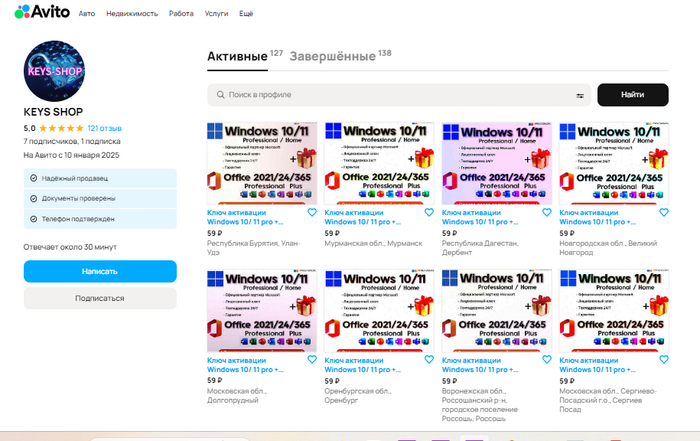Add Оренбург listing to favorites
The height and width of the screenshot is (441, 700).
(x=430, y=360)
